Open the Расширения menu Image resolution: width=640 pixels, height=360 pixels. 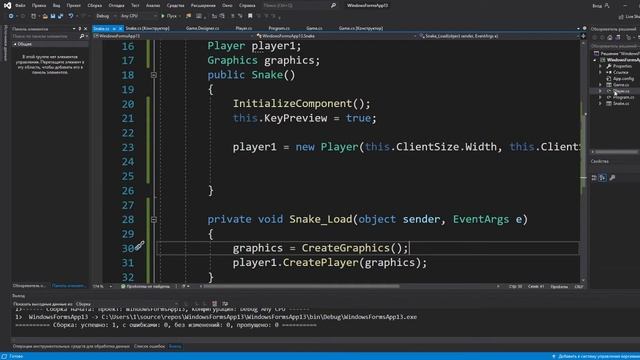click(203, 6)
